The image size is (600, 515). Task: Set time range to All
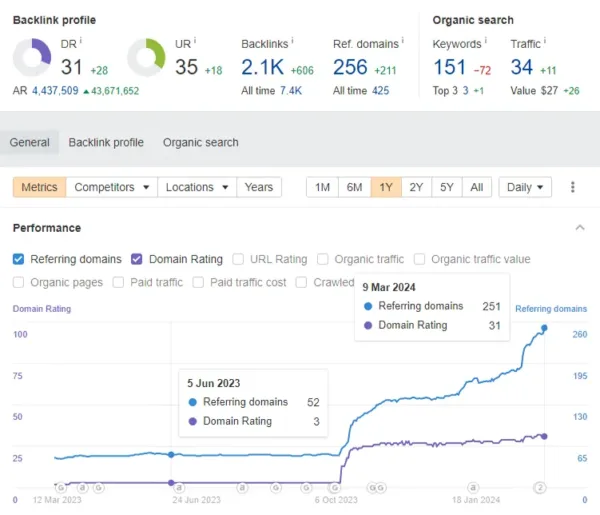coord(477,187)
